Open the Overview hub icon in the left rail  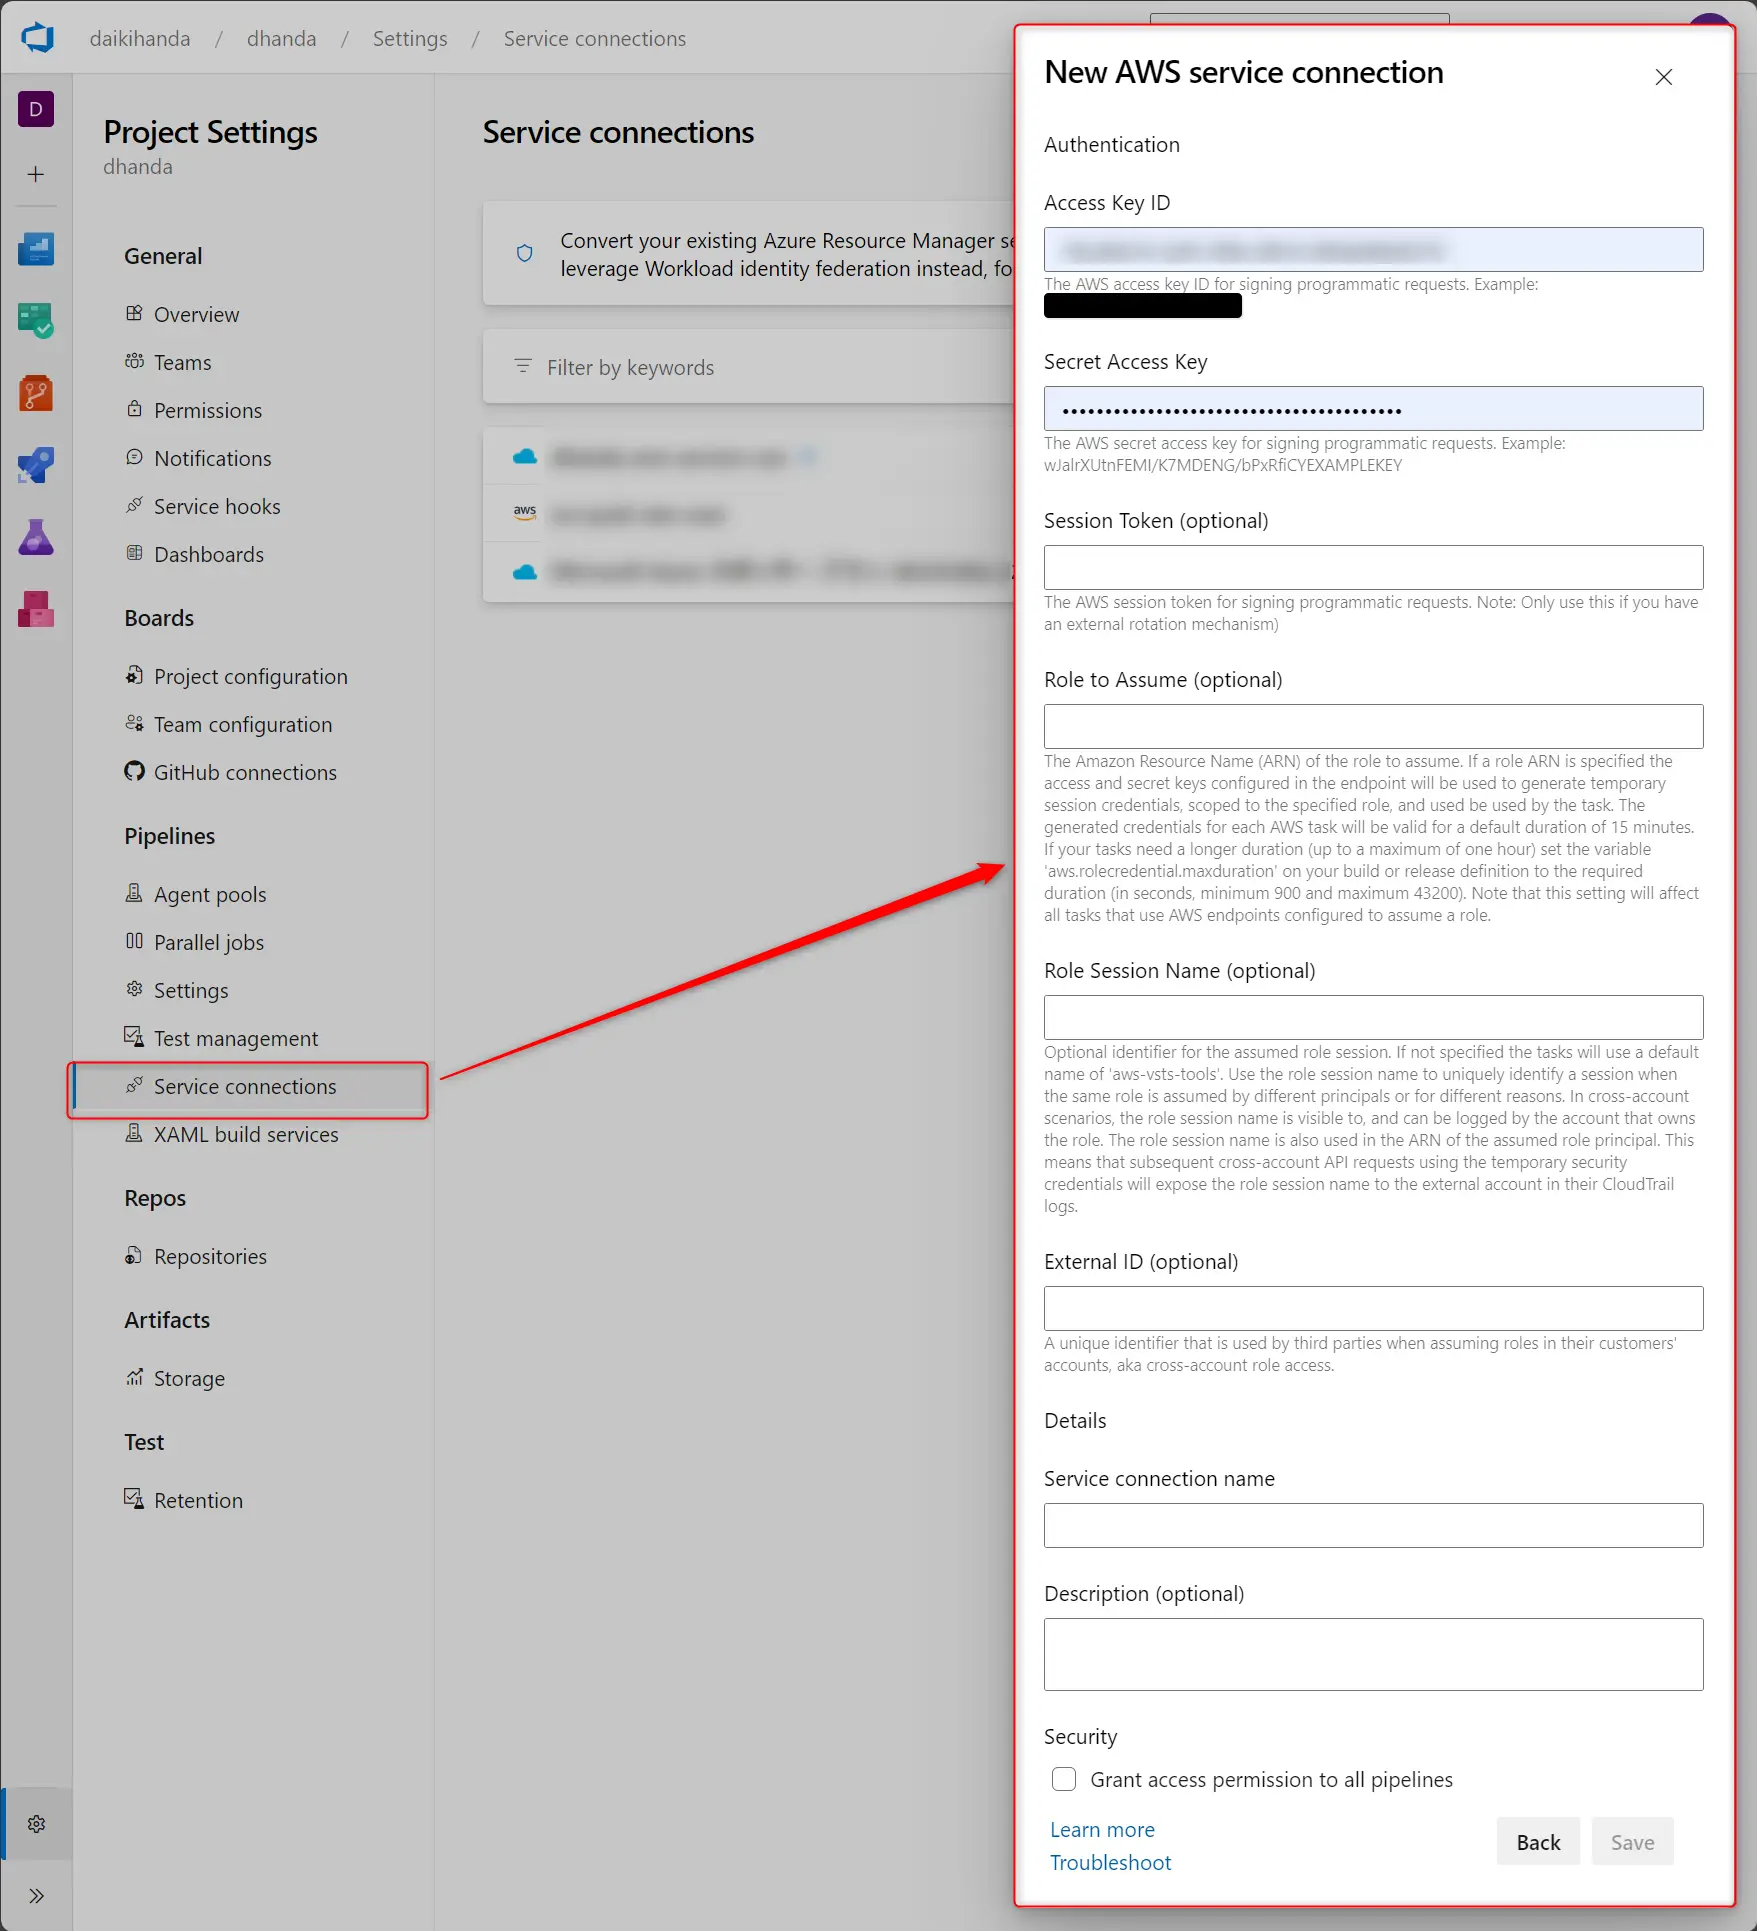(x=36, y=249)
